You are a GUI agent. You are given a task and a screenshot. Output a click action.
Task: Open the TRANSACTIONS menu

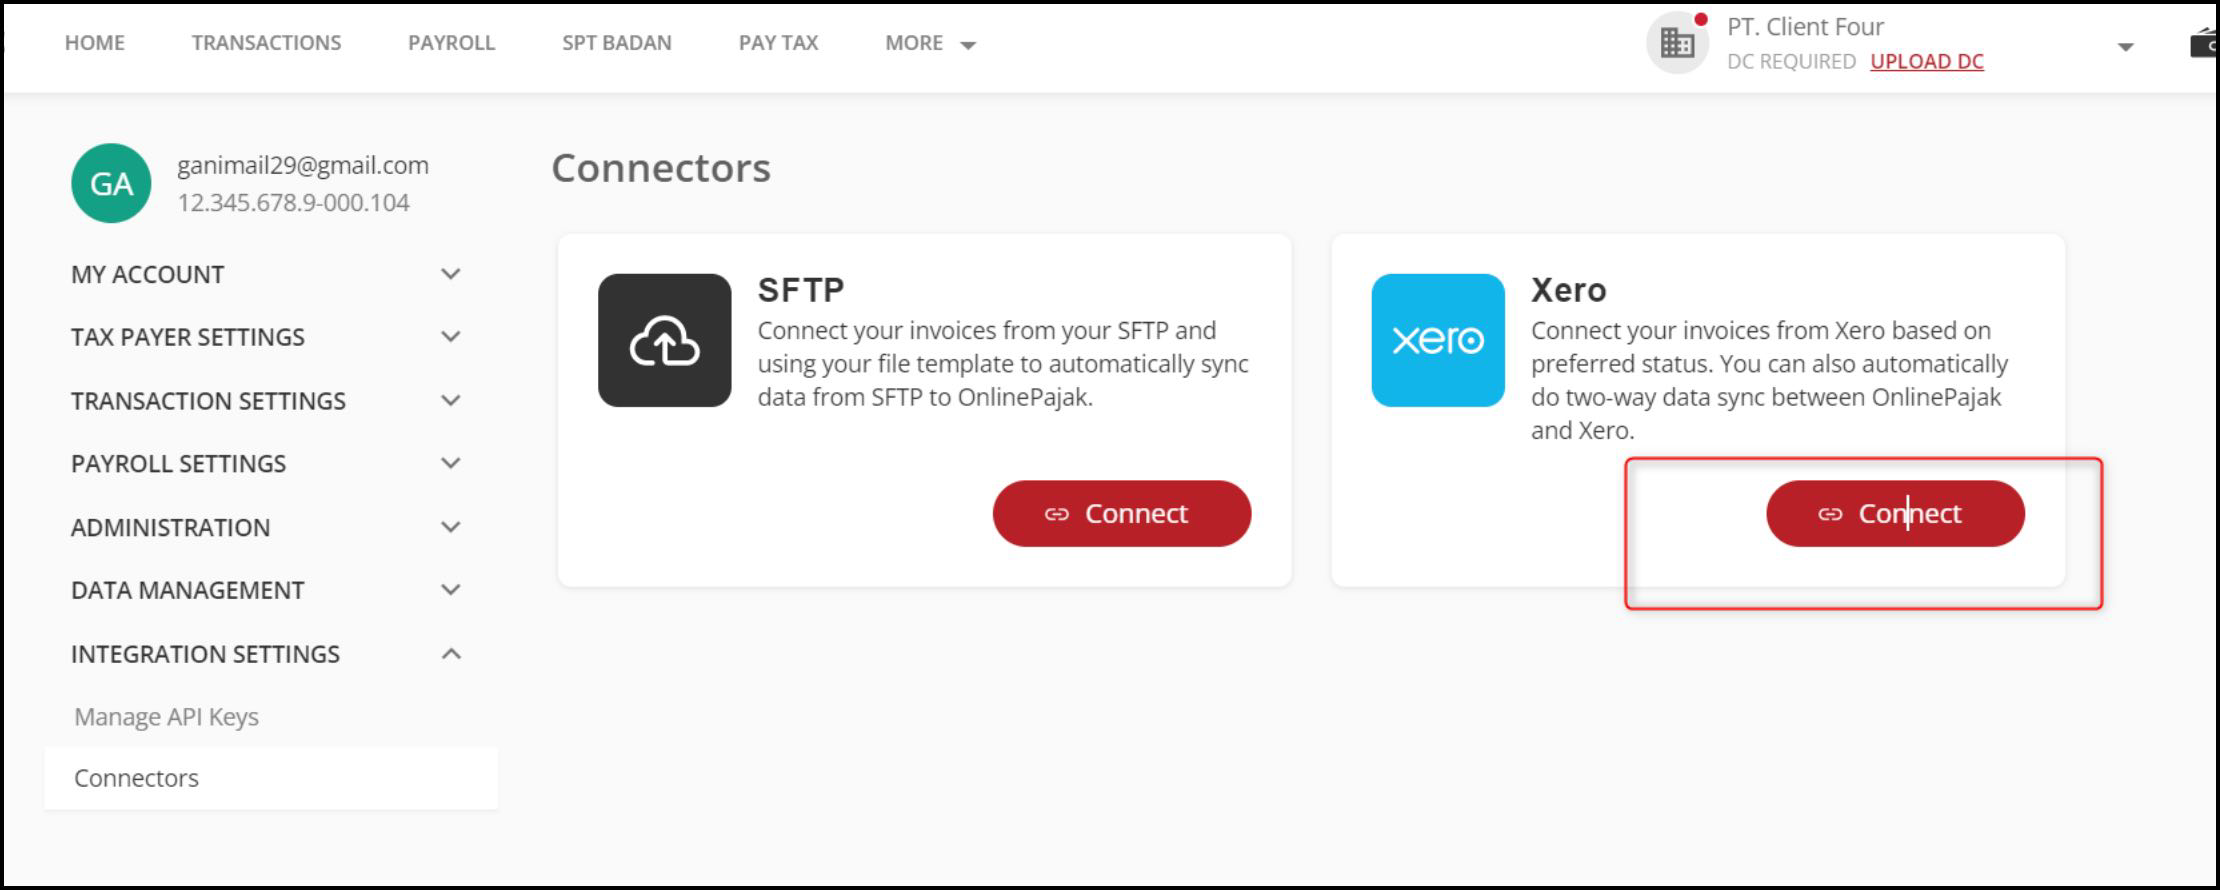tap(266, 43)
